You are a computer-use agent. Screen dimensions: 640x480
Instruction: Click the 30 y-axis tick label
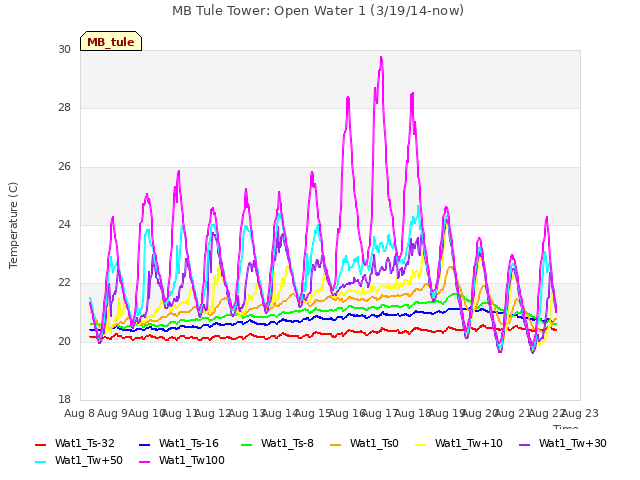(64, 49)
